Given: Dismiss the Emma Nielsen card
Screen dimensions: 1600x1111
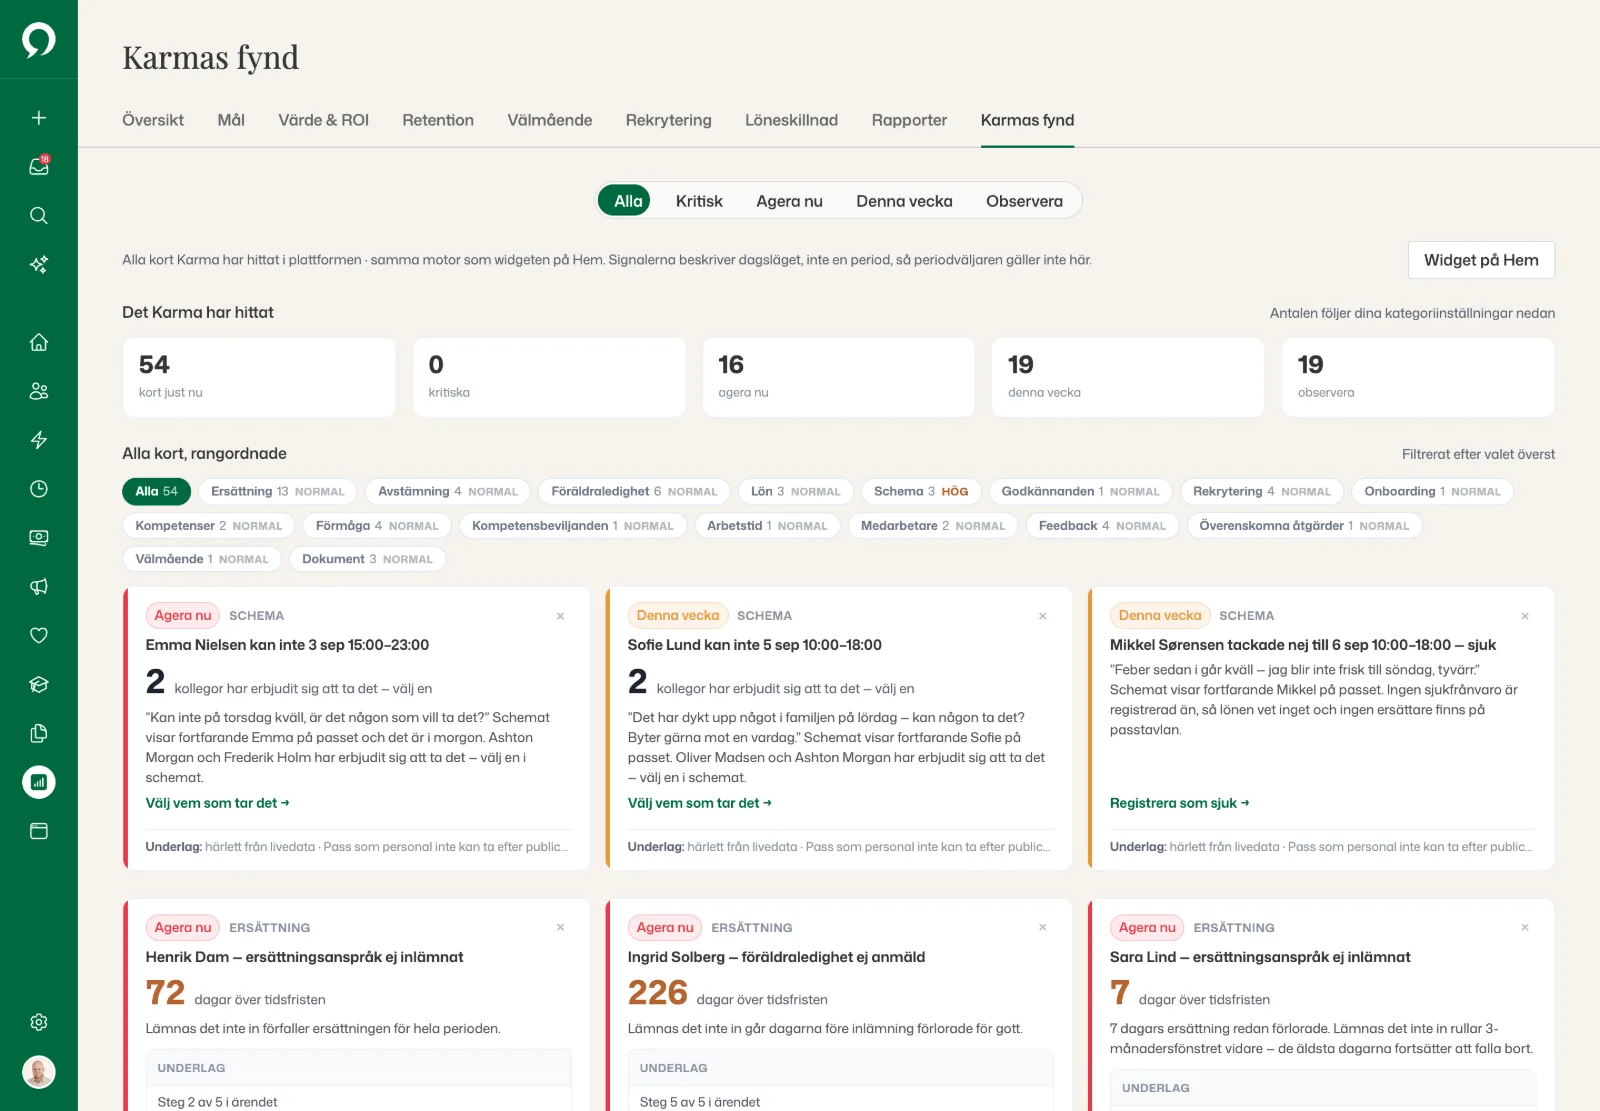Looking at the screenshot, I should click(x=560, y=616).
